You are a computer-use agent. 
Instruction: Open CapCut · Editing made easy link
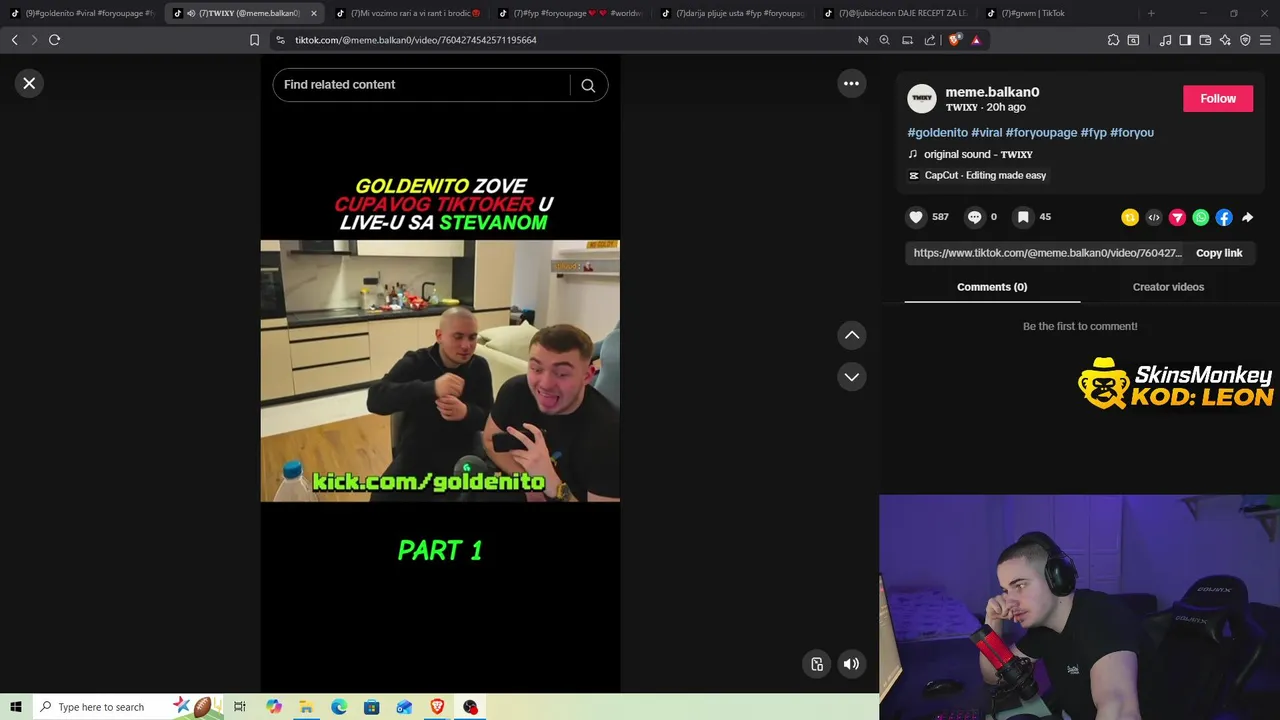click(x=985, y=175)
